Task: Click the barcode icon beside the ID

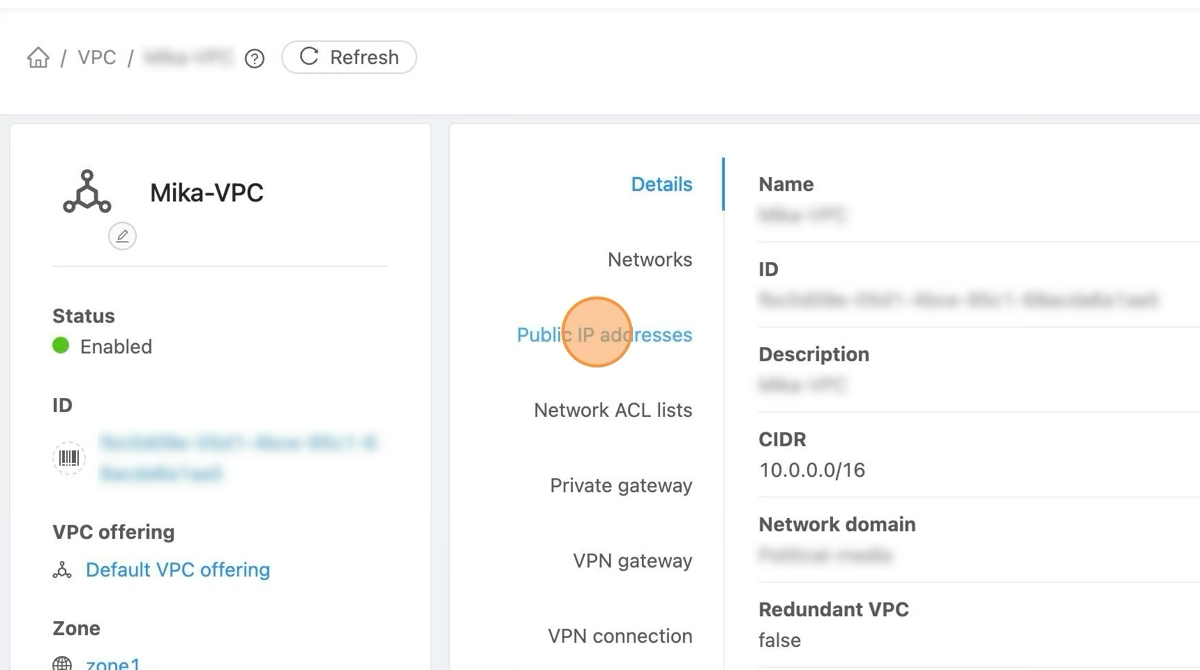Action: [x=69, y=458]
